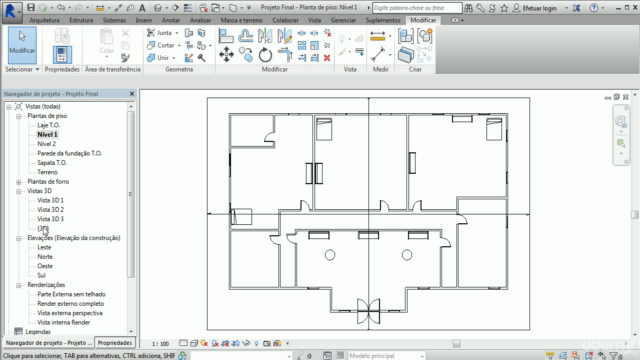Click the 1 : 100 view scale button
The width and height of the screenshot is (640, 360).
click(x=160, y=344)
